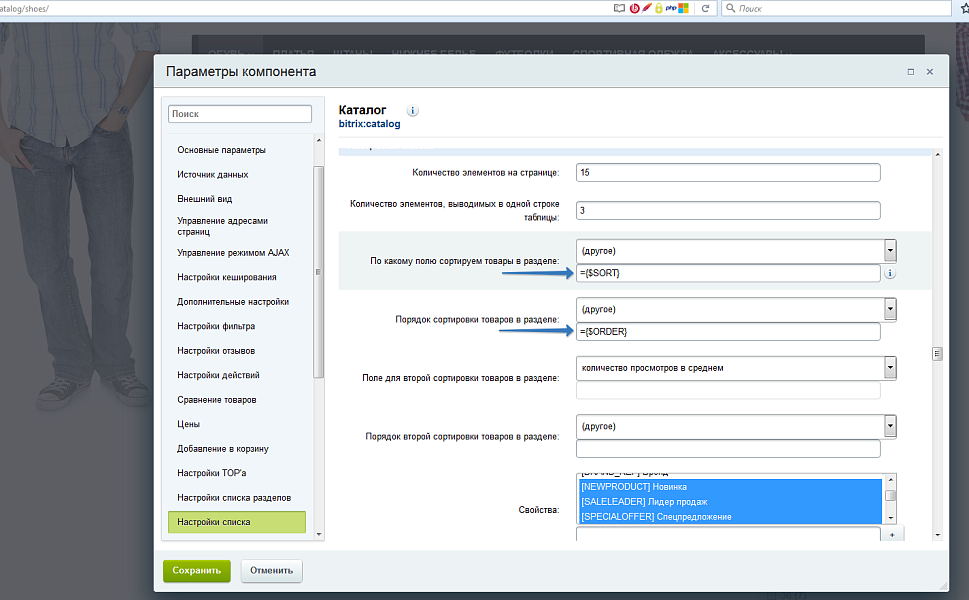
Task: Select 'Настройки фильтра' in the sidebar
Action: click(x=218, y=326)
